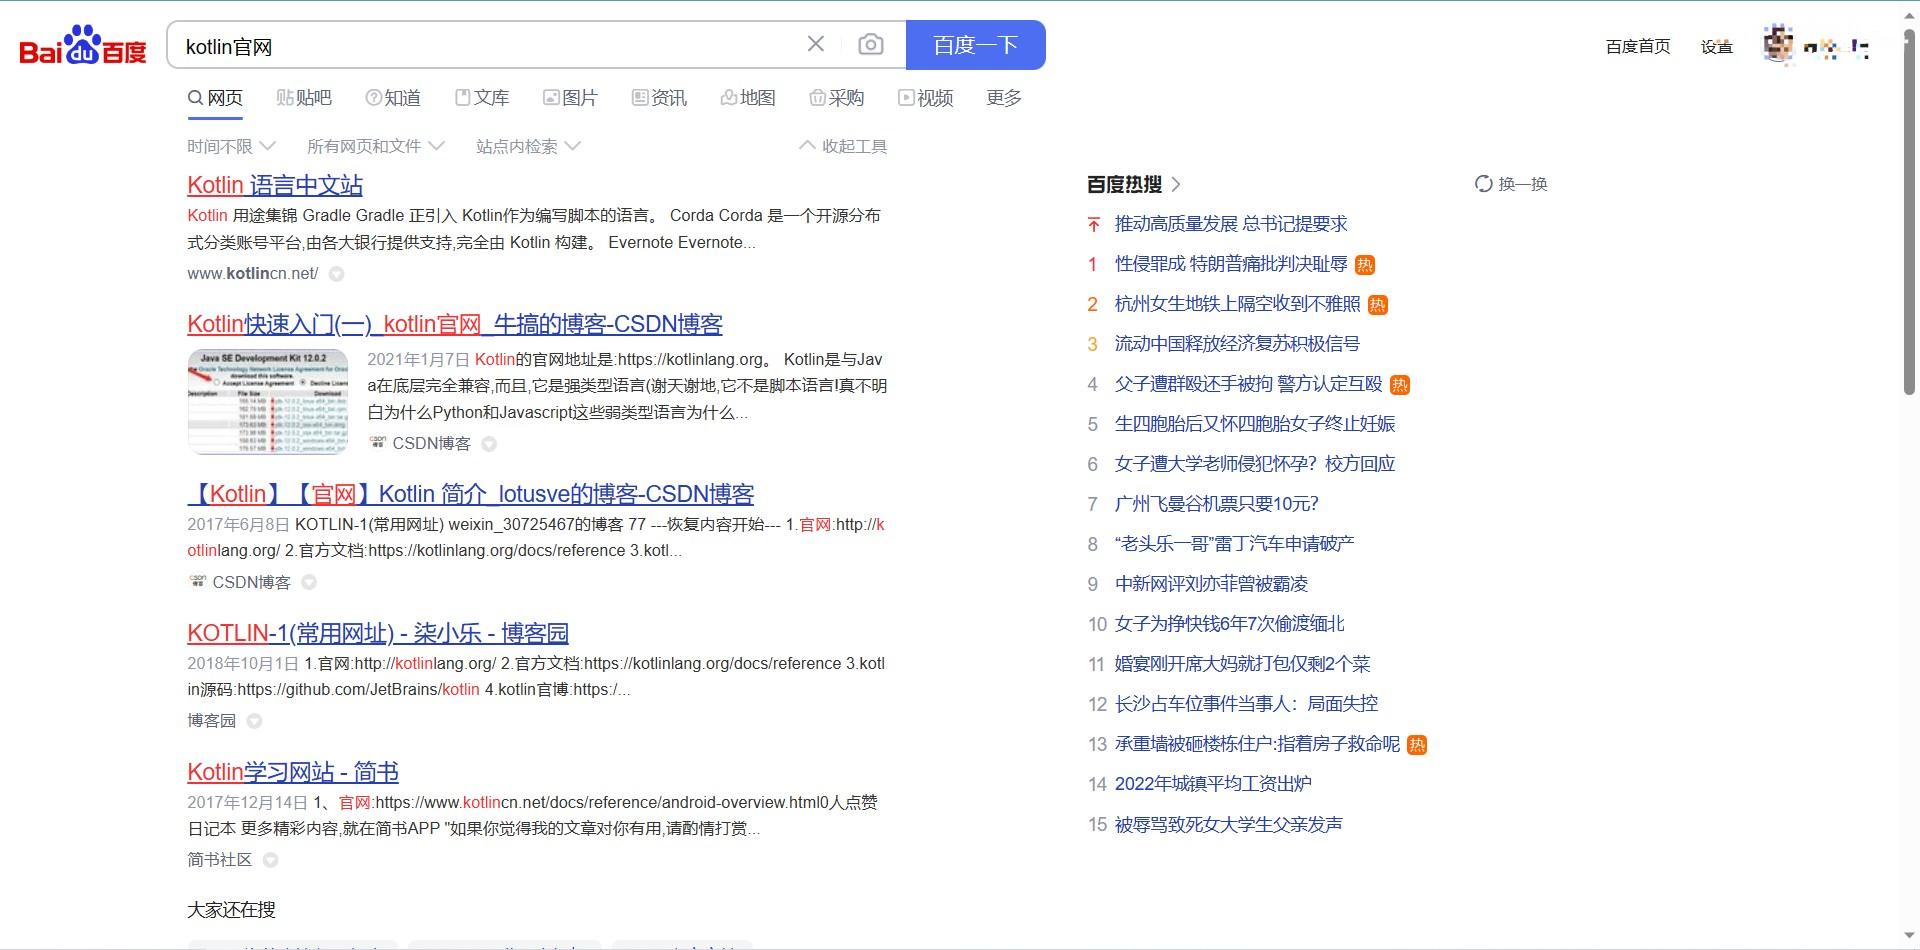Click the 百度一下 search button
The image size is (1920, 950).
976,45
